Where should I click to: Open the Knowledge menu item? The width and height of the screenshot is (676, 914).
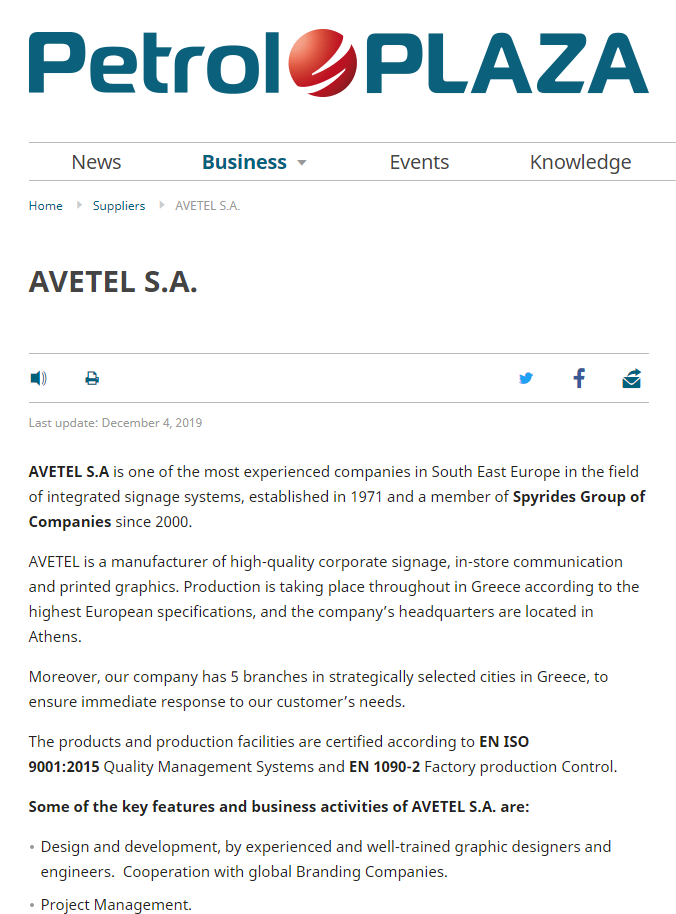(x=580, y=162)
